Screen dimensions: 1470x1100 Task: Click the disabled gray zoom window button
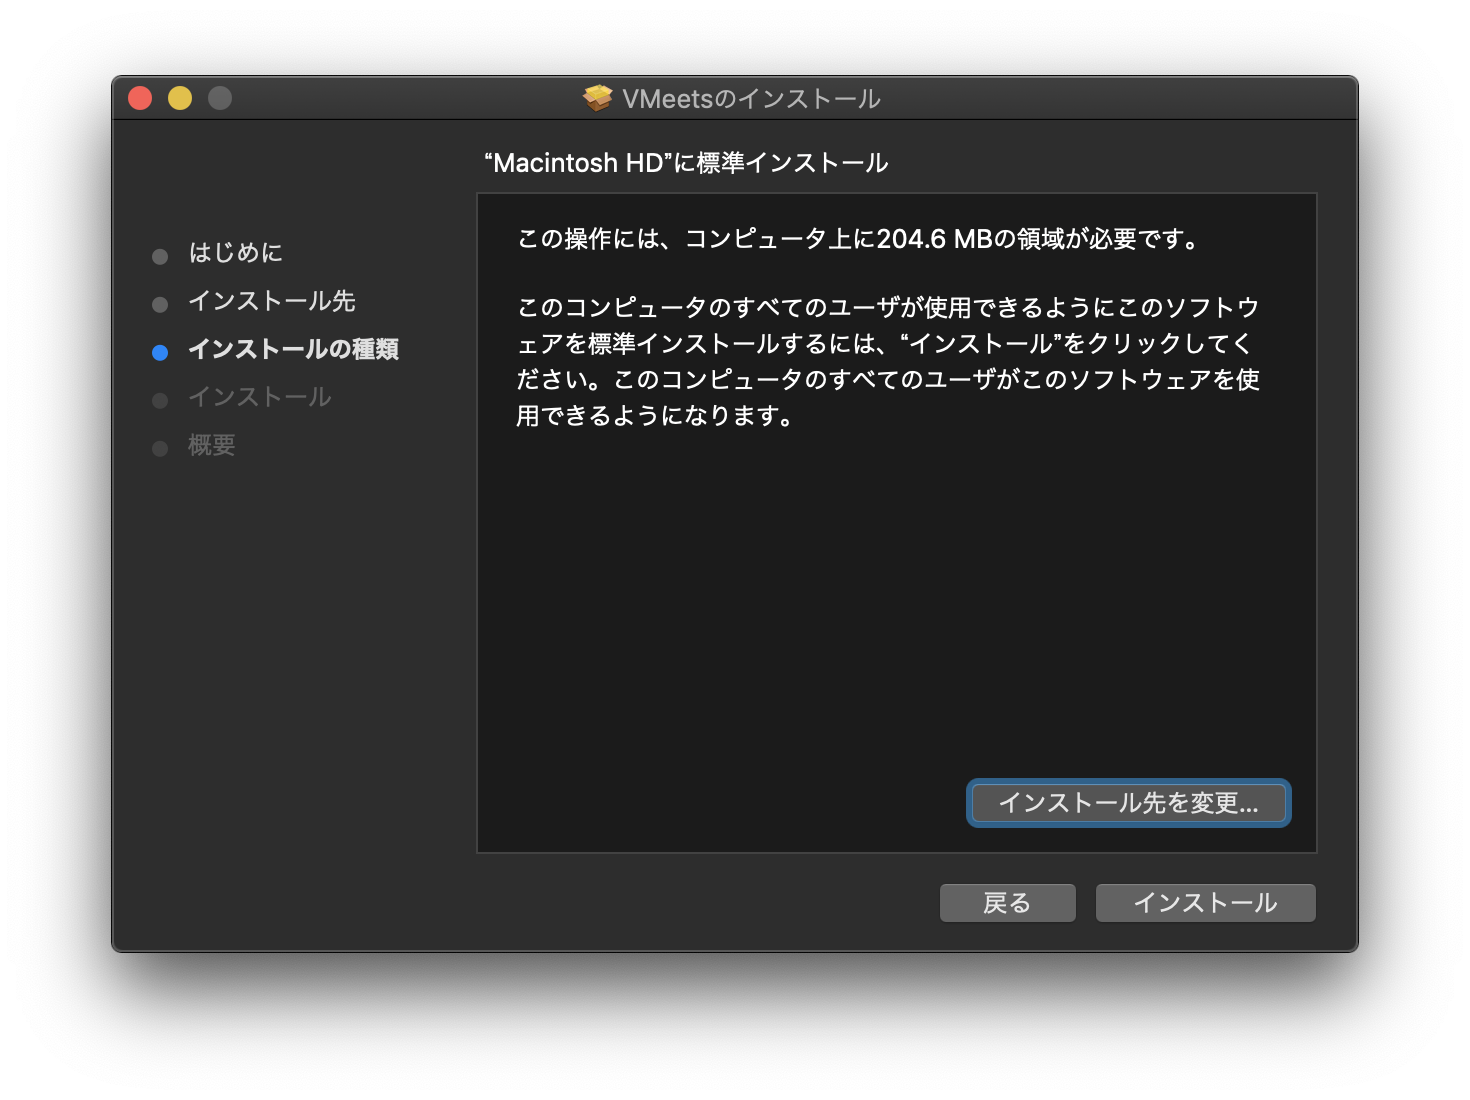[220, 98]
